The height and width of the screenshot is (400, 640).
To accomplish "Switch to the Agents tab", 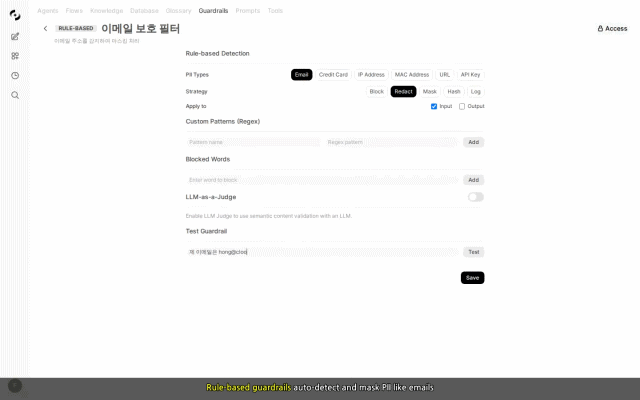I will pos(47,10).
